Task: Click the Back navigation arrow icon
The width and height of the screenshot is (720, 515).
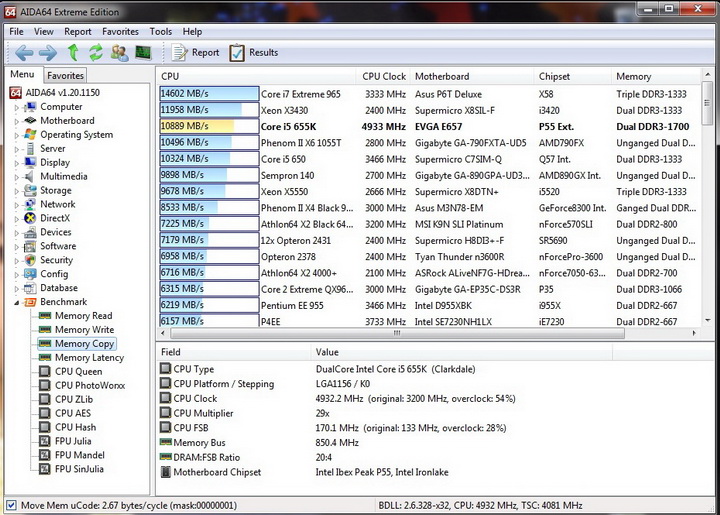Action: pos(24,53)
